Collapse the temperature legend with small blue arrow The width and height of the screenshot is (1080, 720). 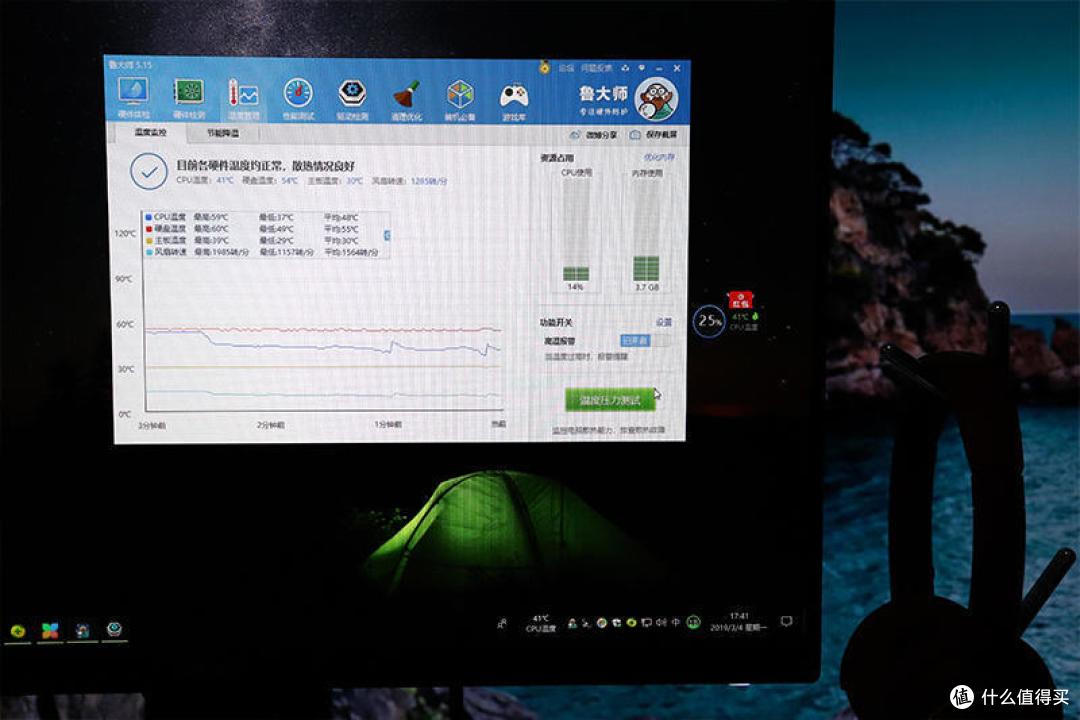pyautogui.click(x=387, y=236)
